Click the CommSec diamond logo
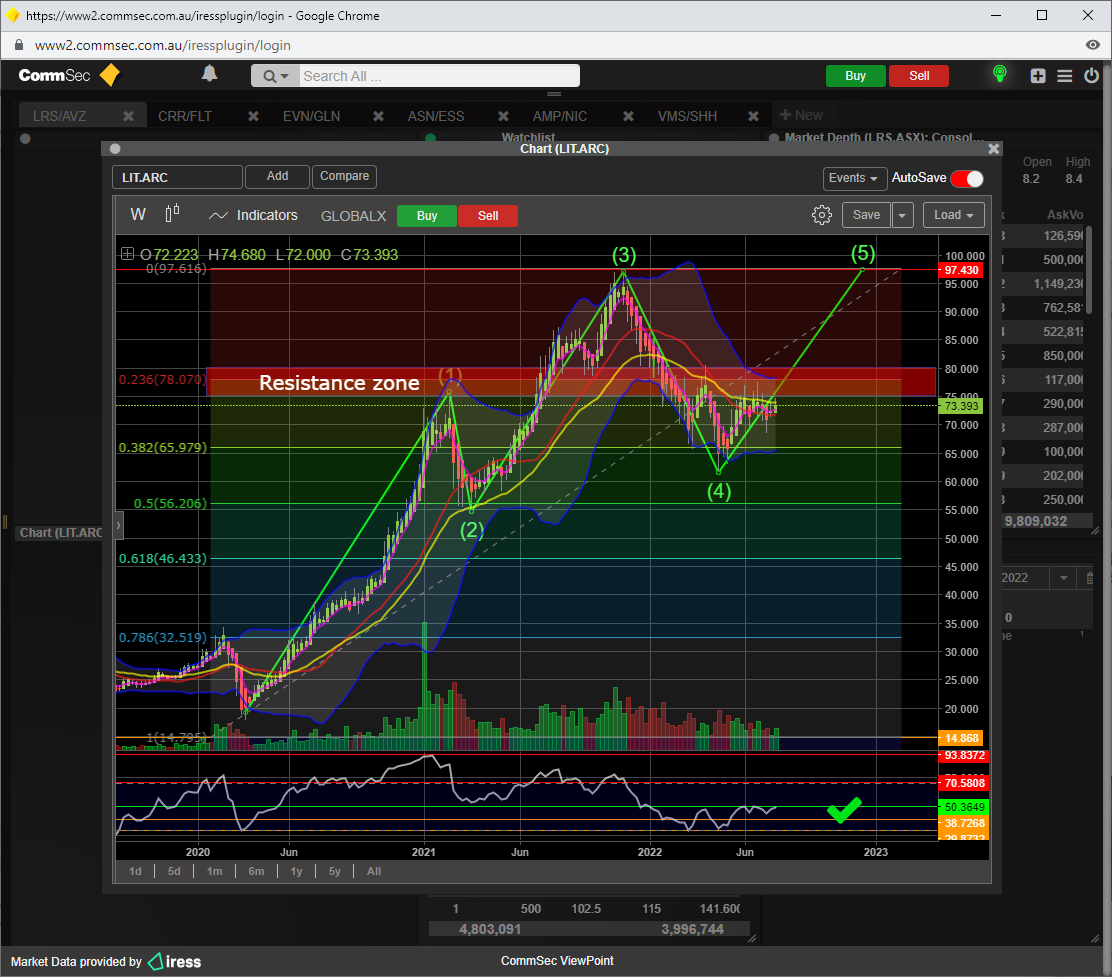The width and height of the screenshot is (1112, 977). pyautogui.click(x=110, y=75)
